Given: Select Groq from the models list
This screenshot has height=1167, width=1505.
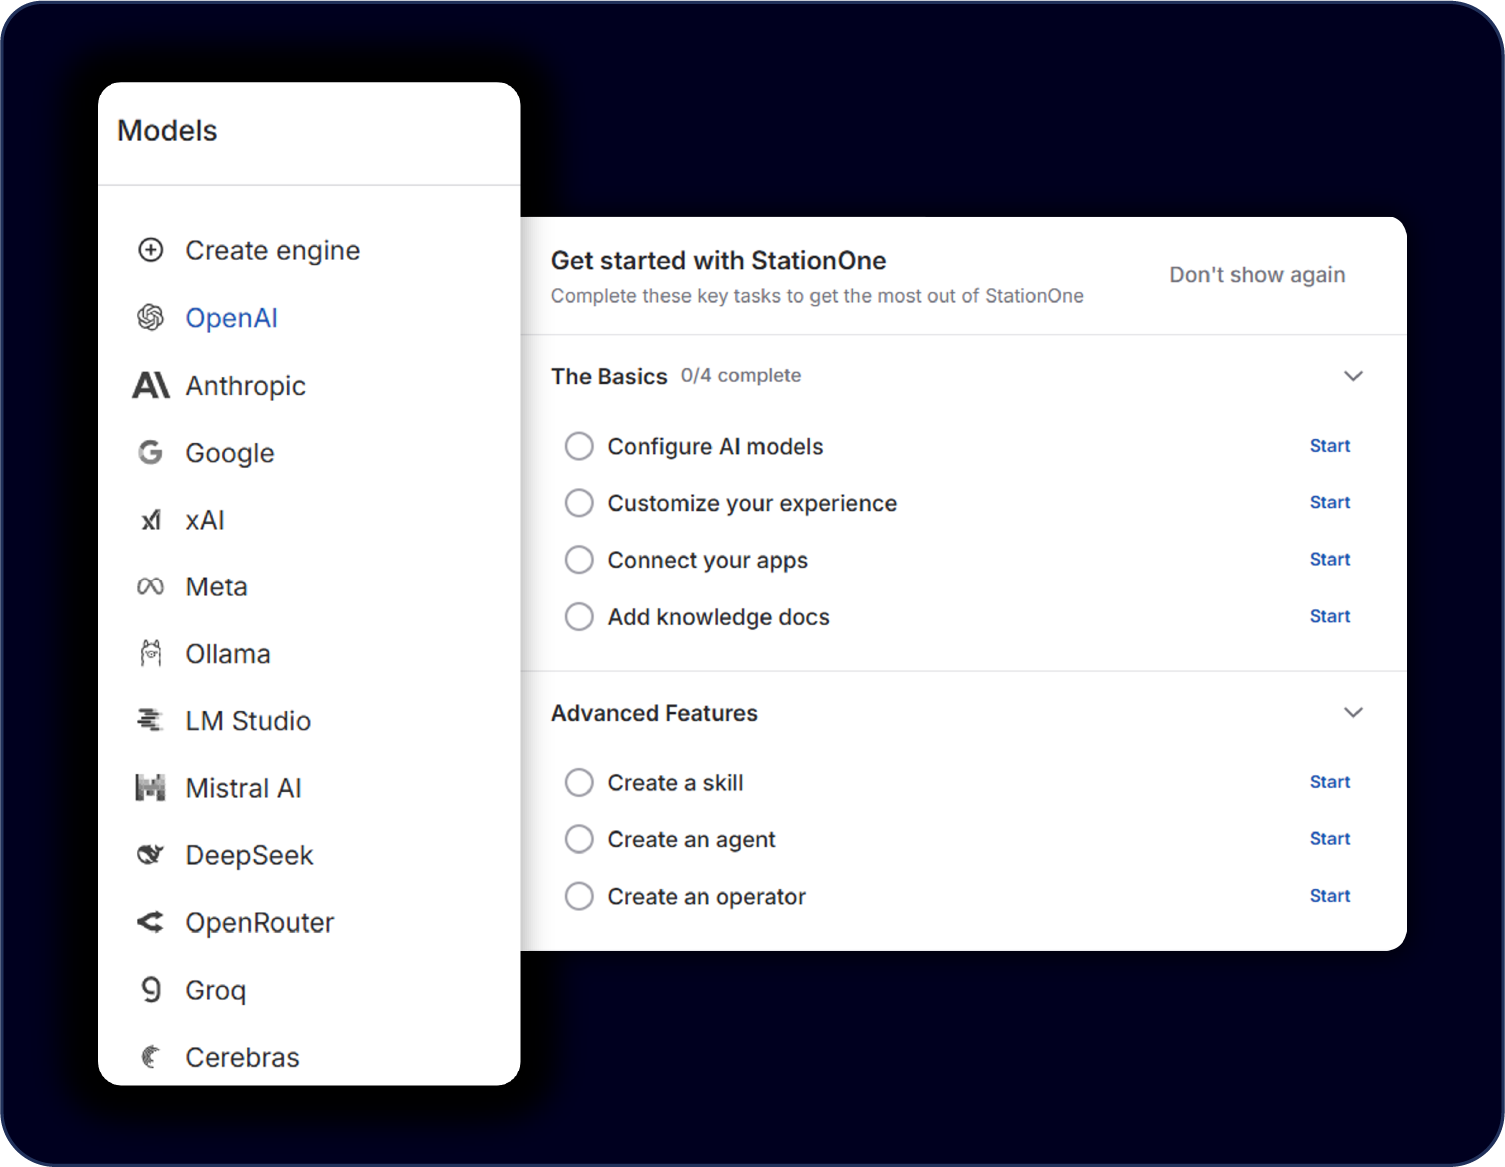Looking at the screenshot, I should coord(215,990).
